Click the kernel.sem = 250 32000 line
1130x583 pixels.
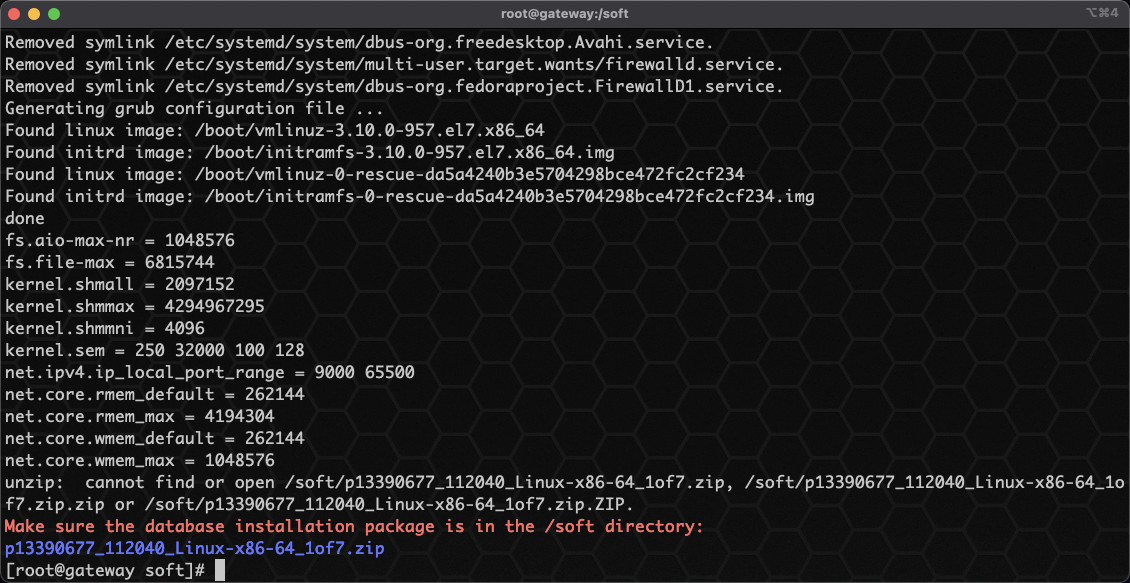[x=154, y=350]
